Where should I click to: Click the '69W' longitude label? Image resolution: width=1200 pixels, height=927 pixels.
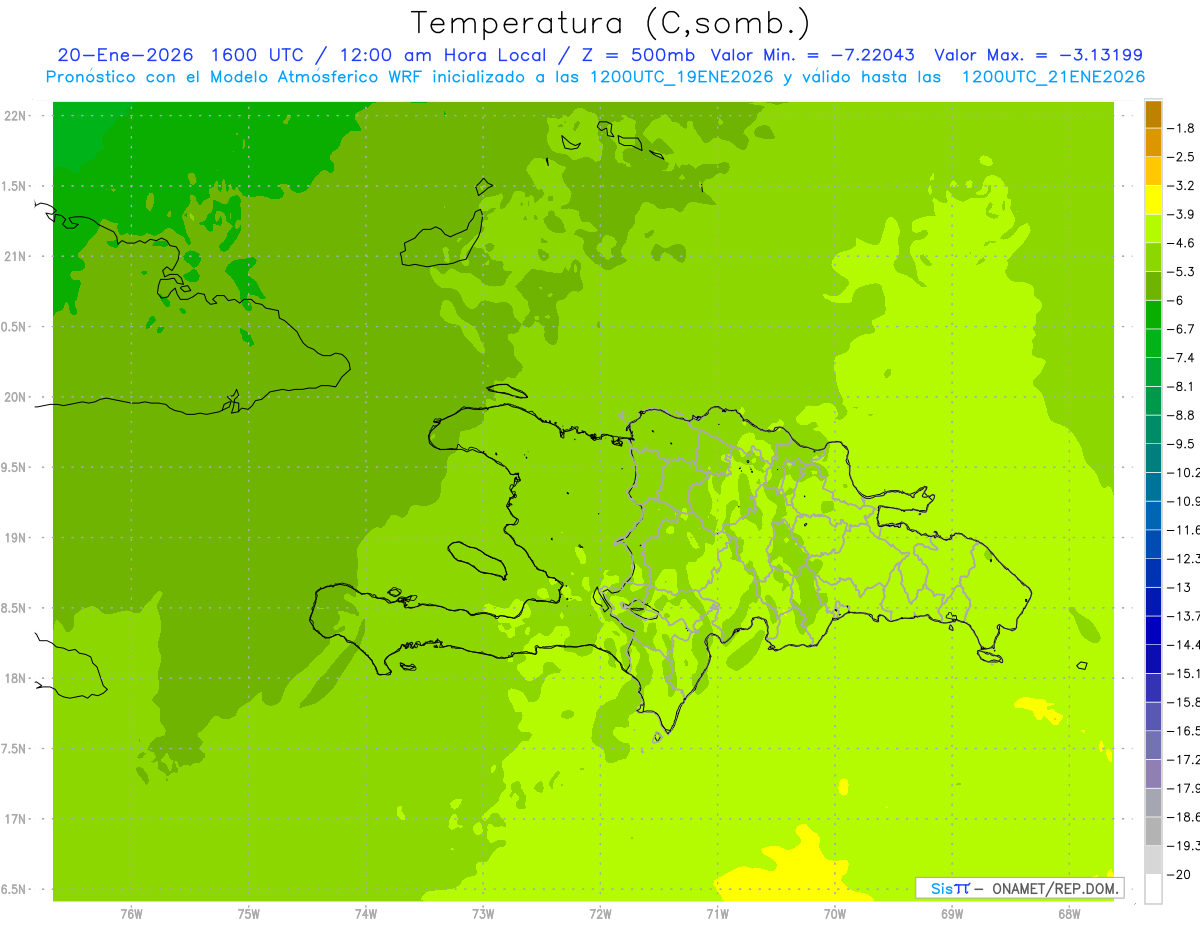coord(951,913)
